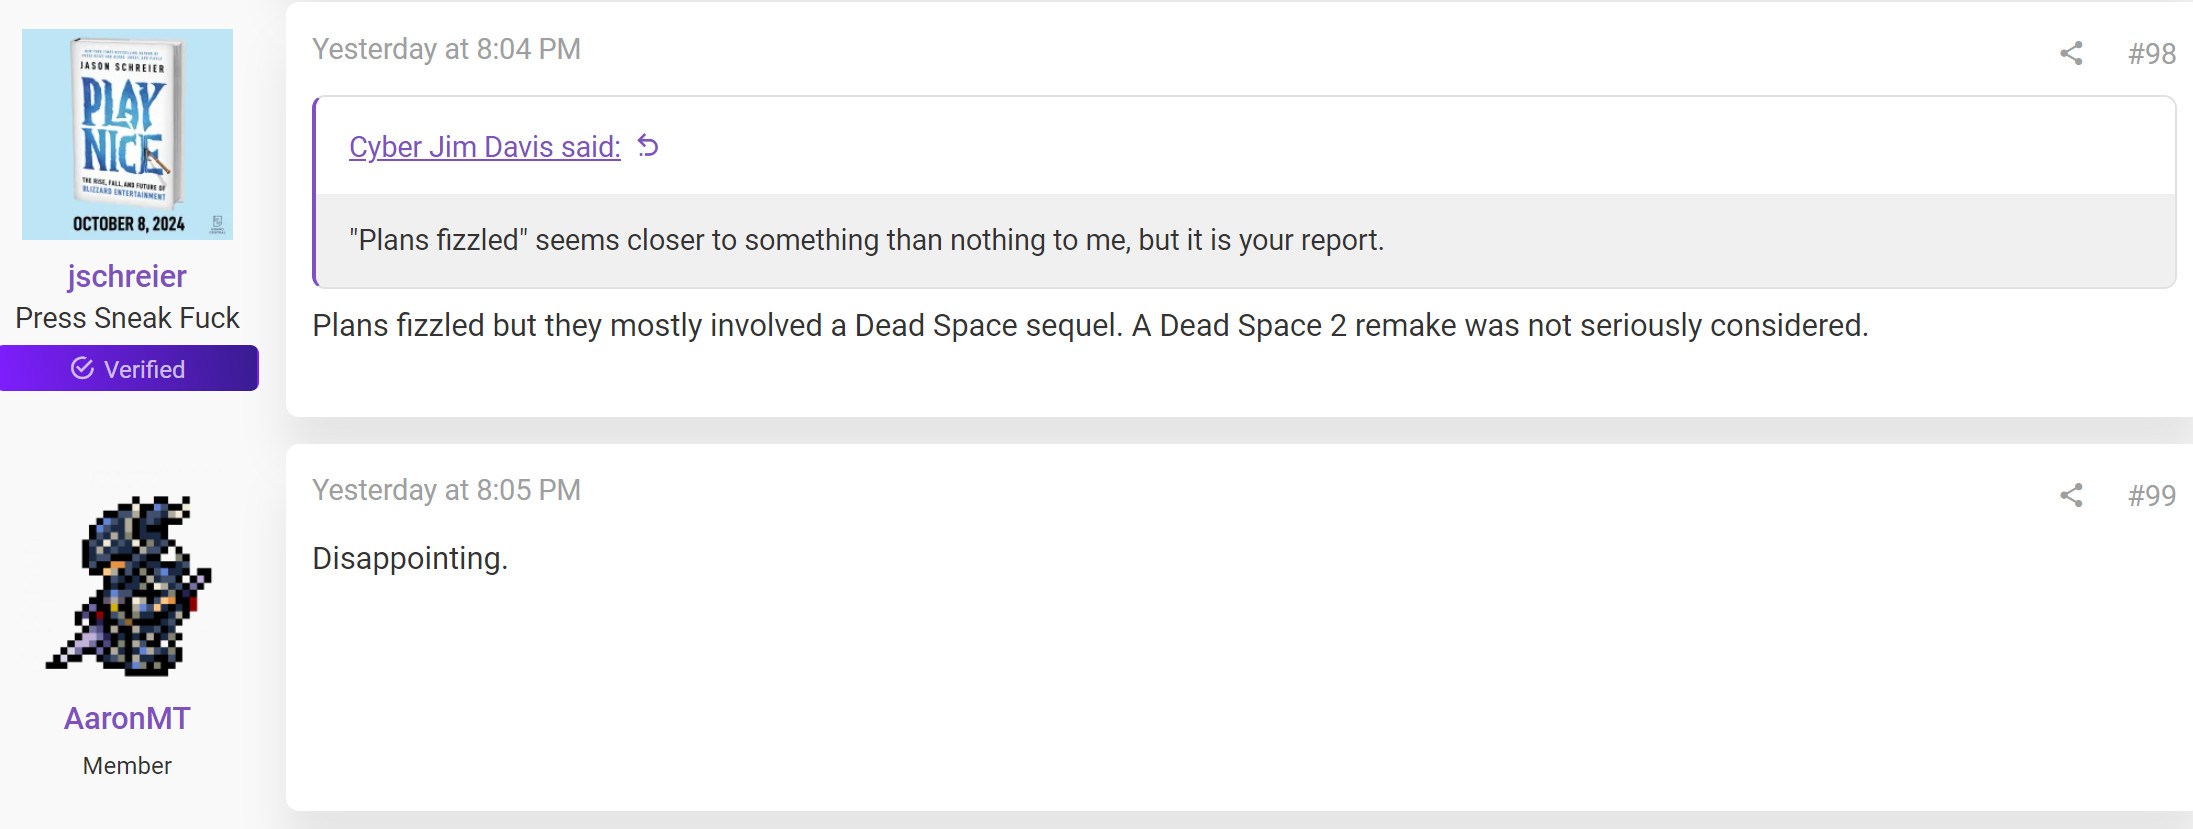Viewport: 2193px width, 829px height.
Task: Click the checkmark icon in Verified badge
Action: 83,369
